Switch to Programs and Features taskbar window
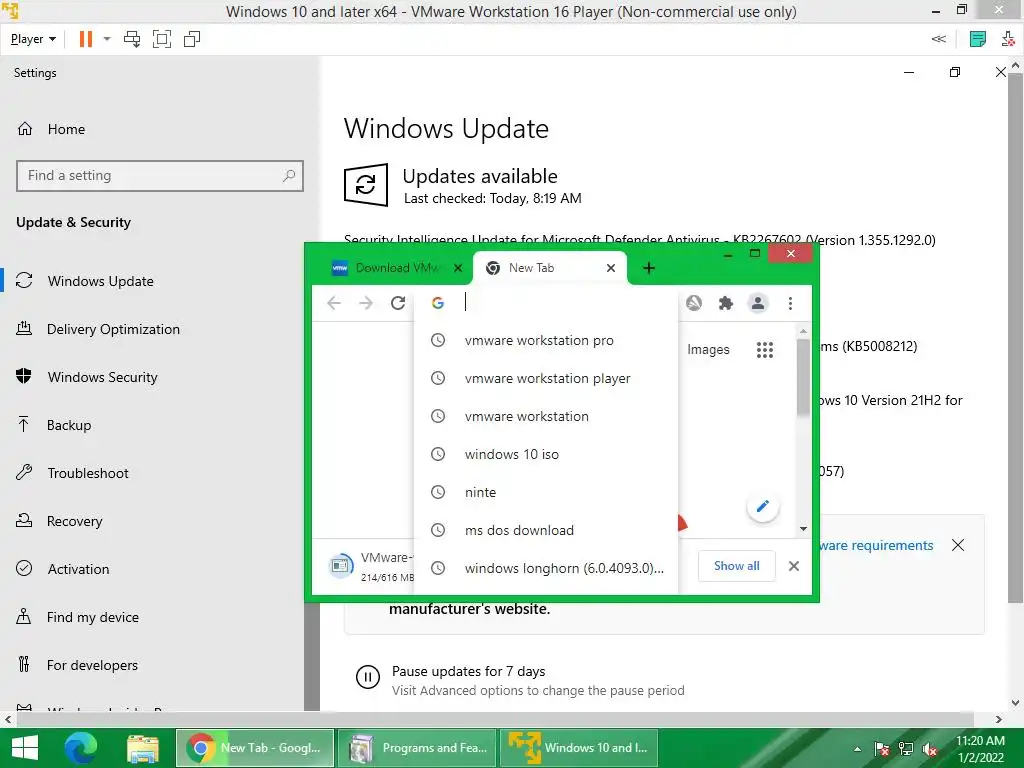Viewport: 1024px width, 768px height. 417,748
